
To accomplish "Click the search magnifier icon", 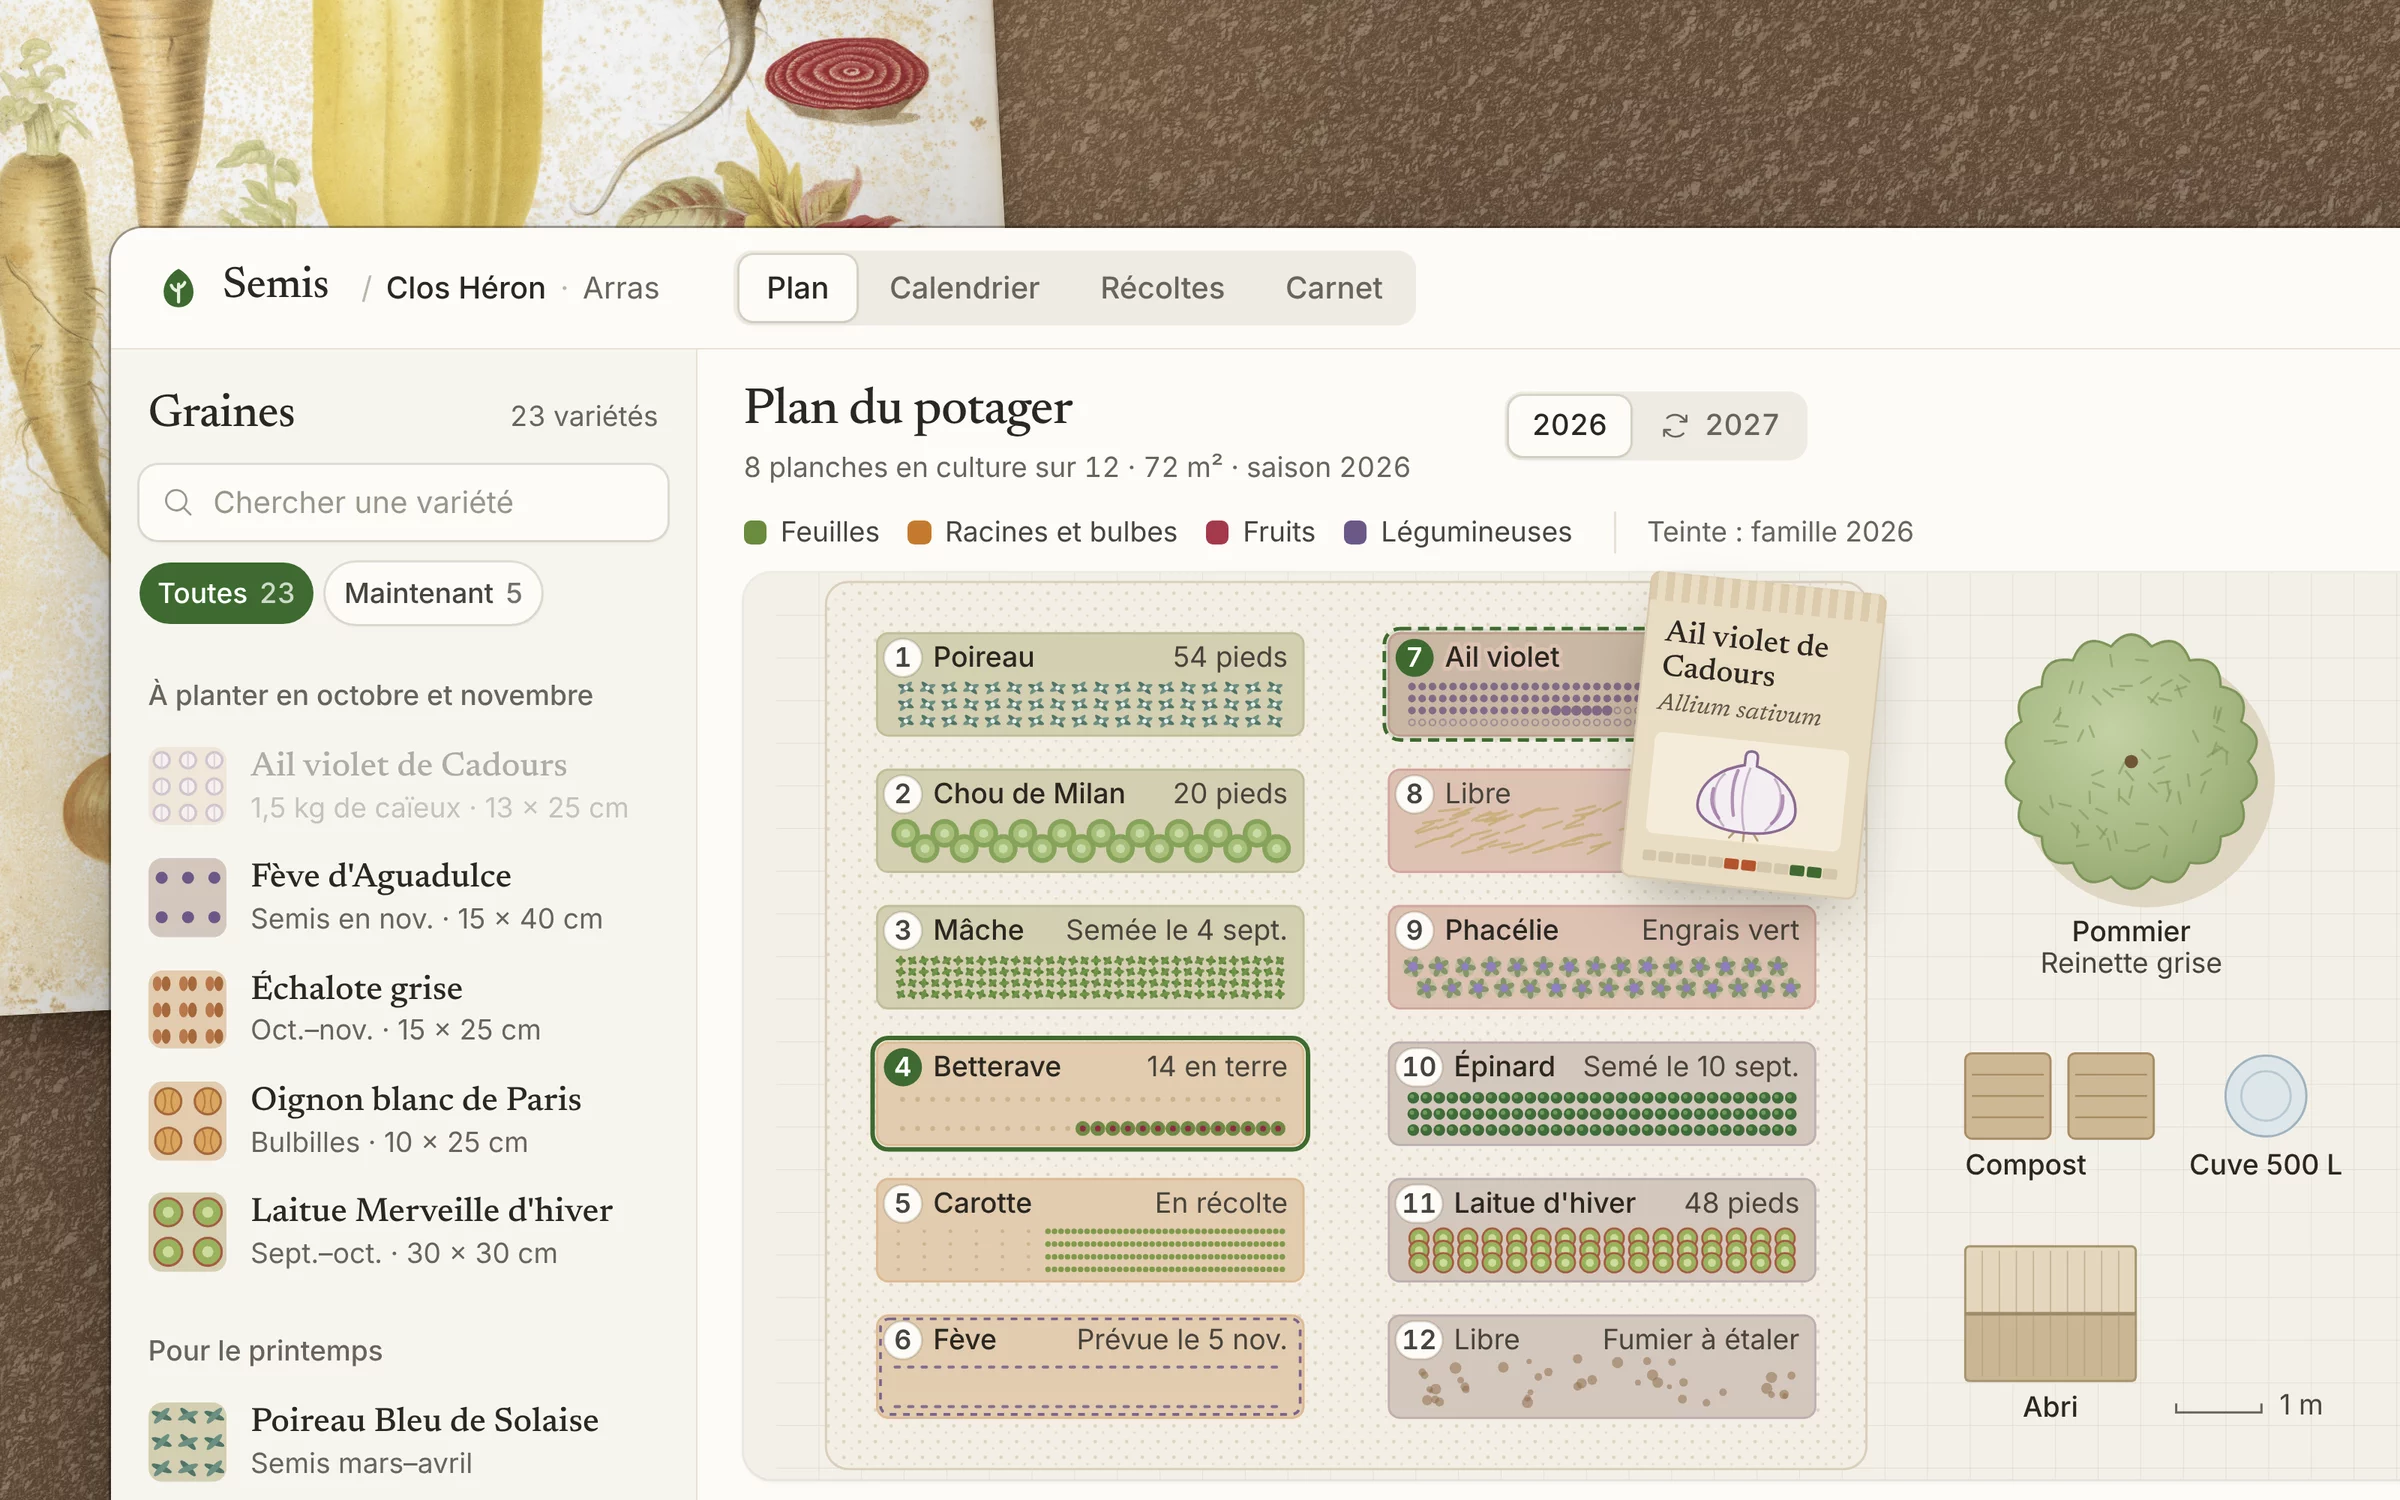I will coord(178,502).
